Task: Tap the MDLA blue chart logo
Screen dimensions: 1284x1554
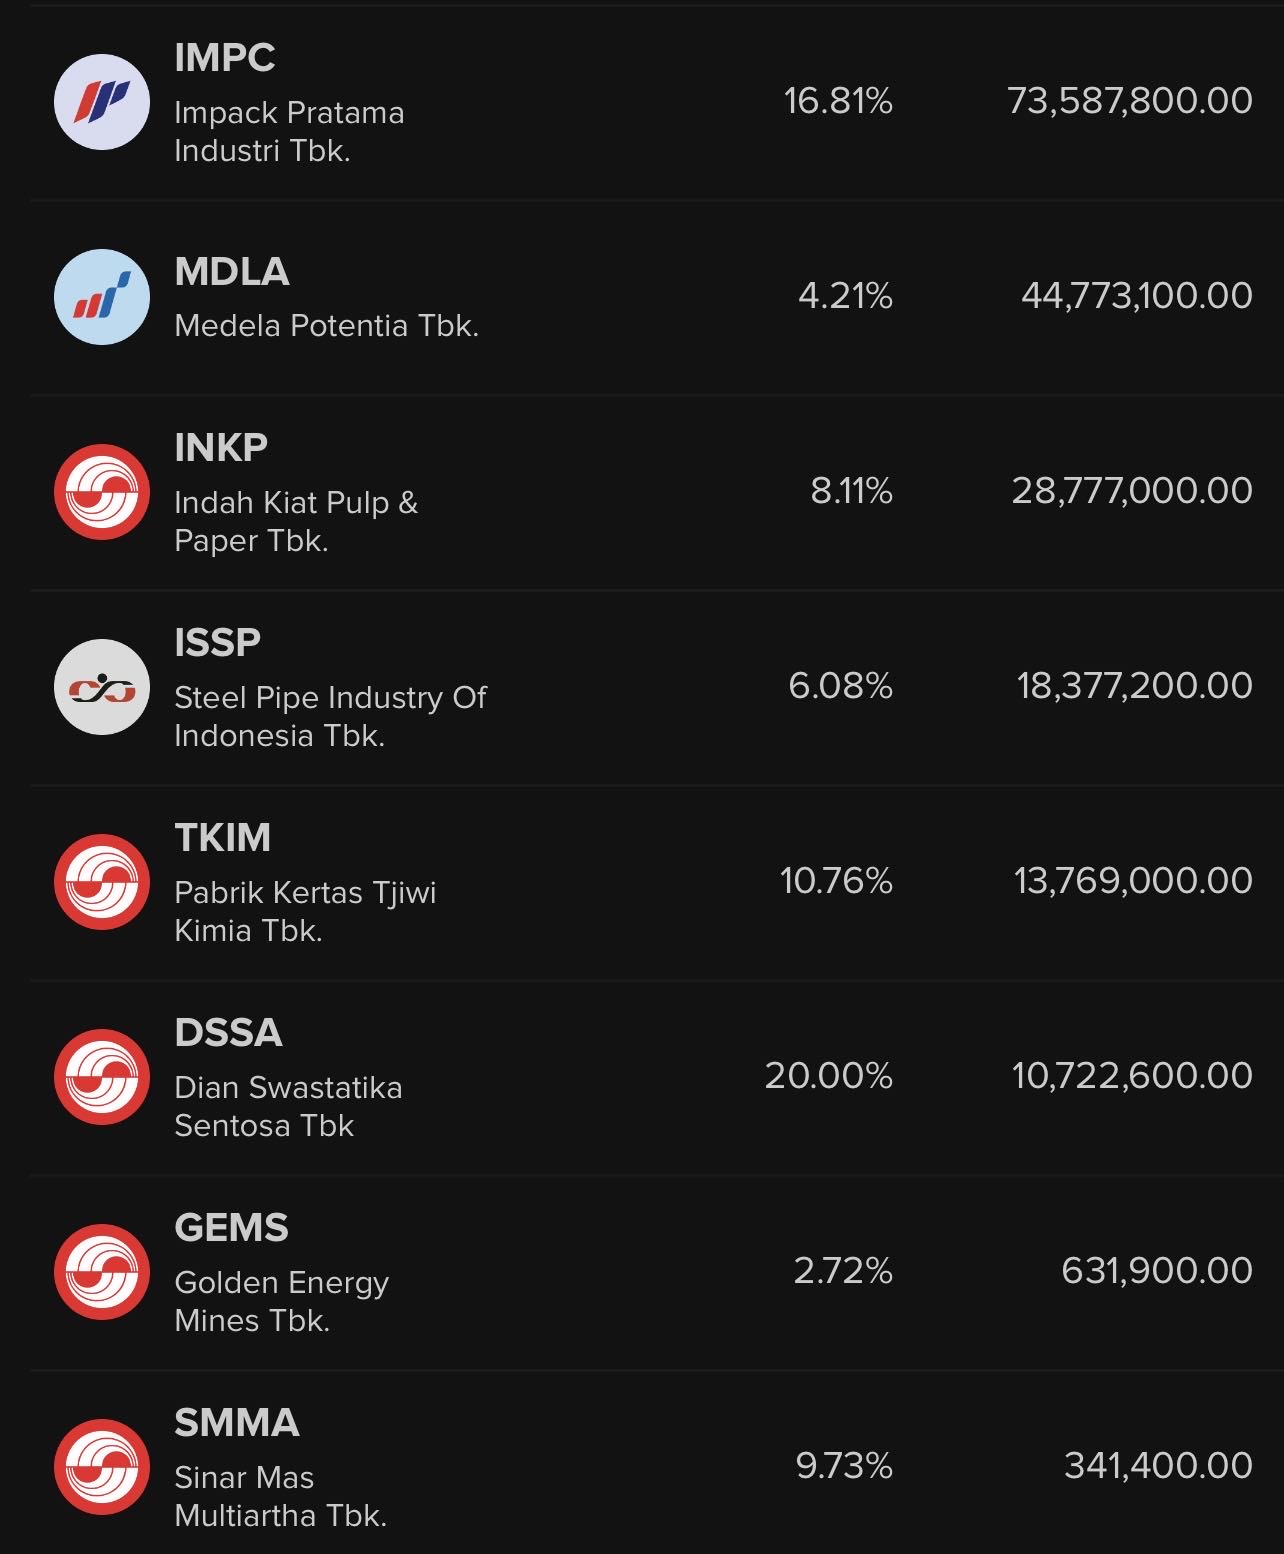Action: [x=102, y=297]
